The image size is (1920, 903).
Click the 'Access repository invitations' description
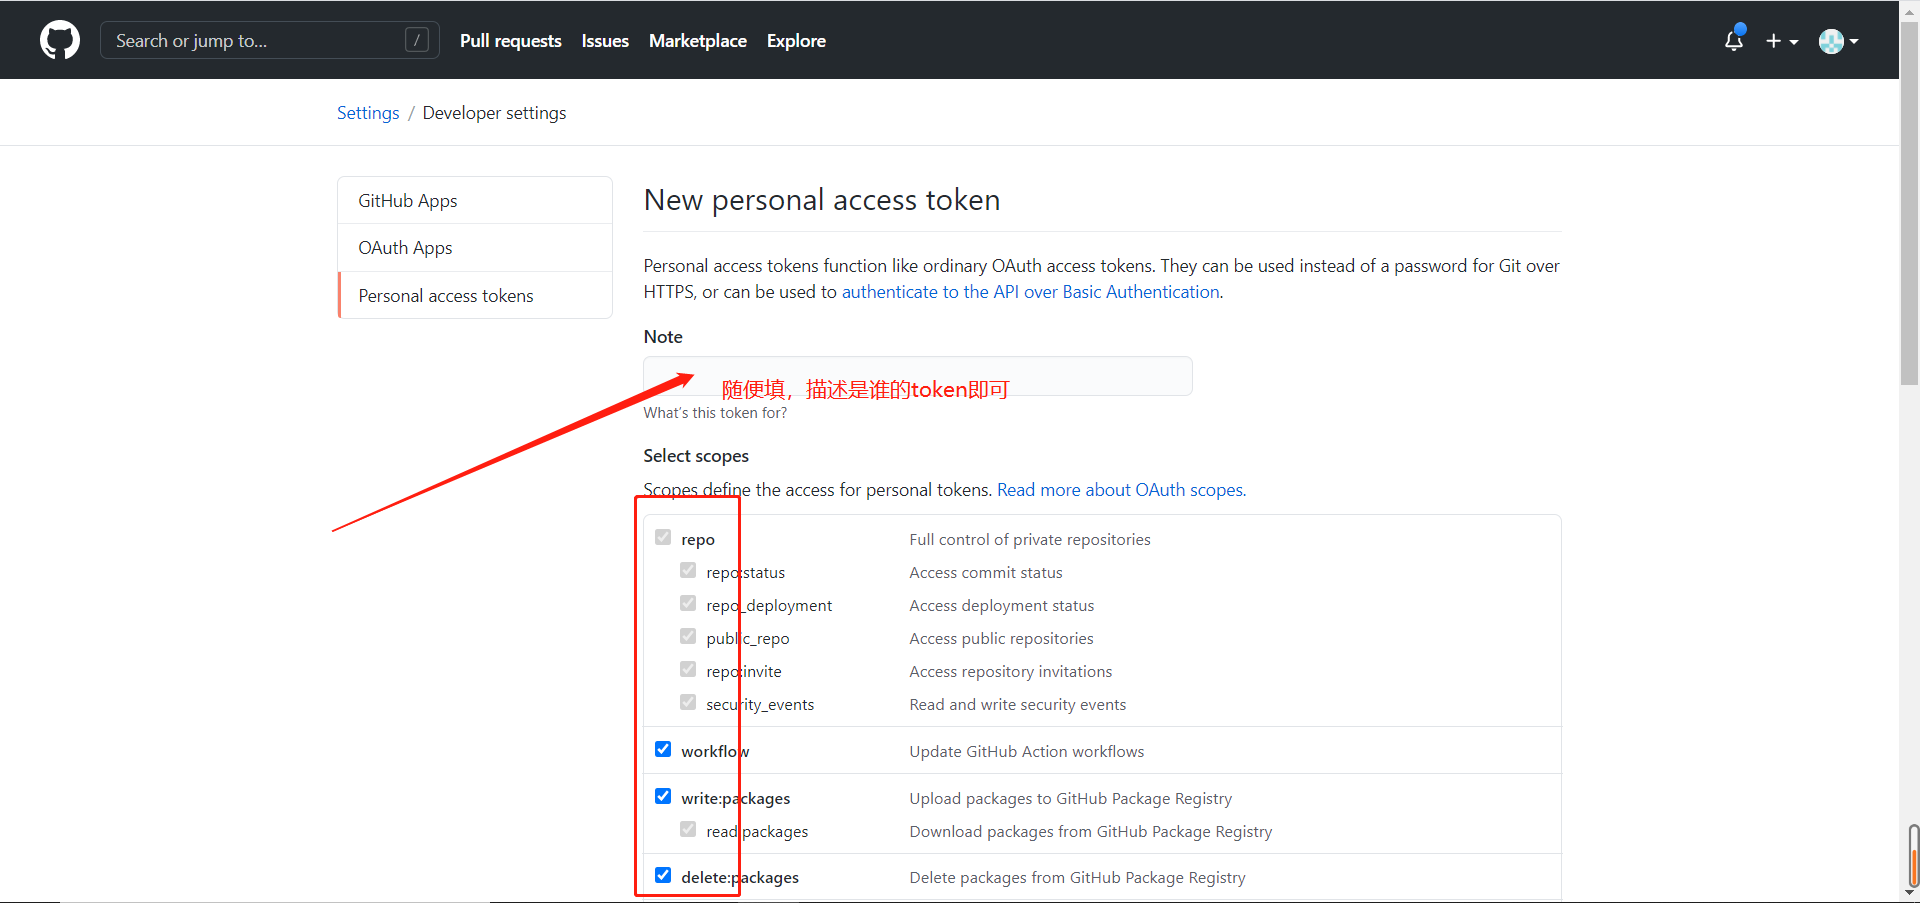pyautogui.click(x=1011, y=672)
